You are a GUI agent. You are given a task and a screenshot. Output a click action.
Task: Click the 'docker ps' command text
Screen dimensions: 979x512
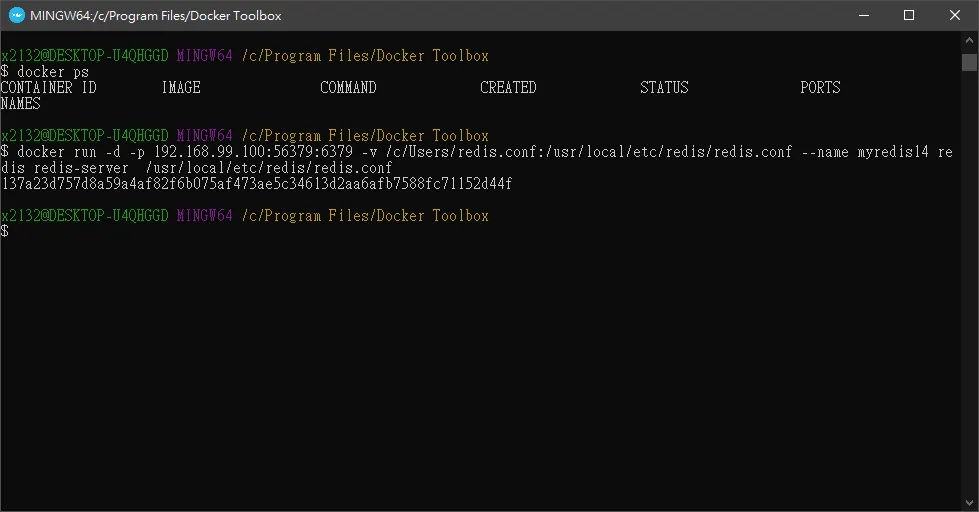53,72
